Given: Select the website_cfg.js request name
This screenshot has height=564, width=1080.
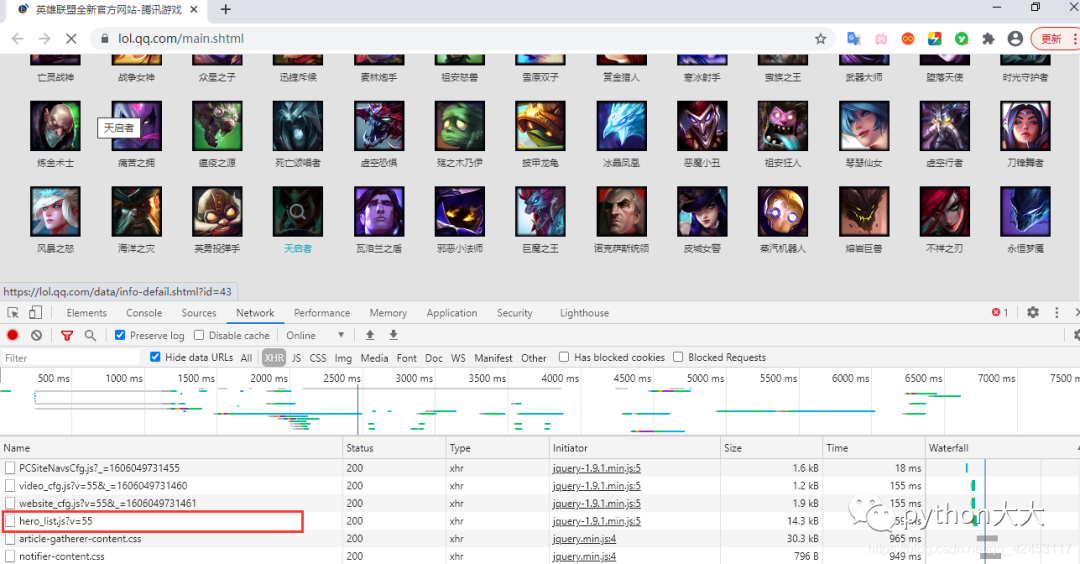Looking at the screenshot, I should tap(107, 503).
